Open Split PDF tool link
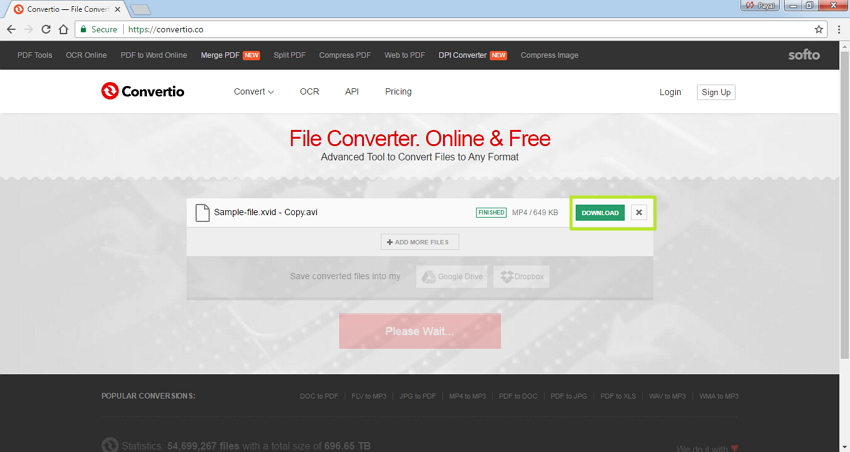The height and width of the screenshot is (452, 850). [289, 55]
